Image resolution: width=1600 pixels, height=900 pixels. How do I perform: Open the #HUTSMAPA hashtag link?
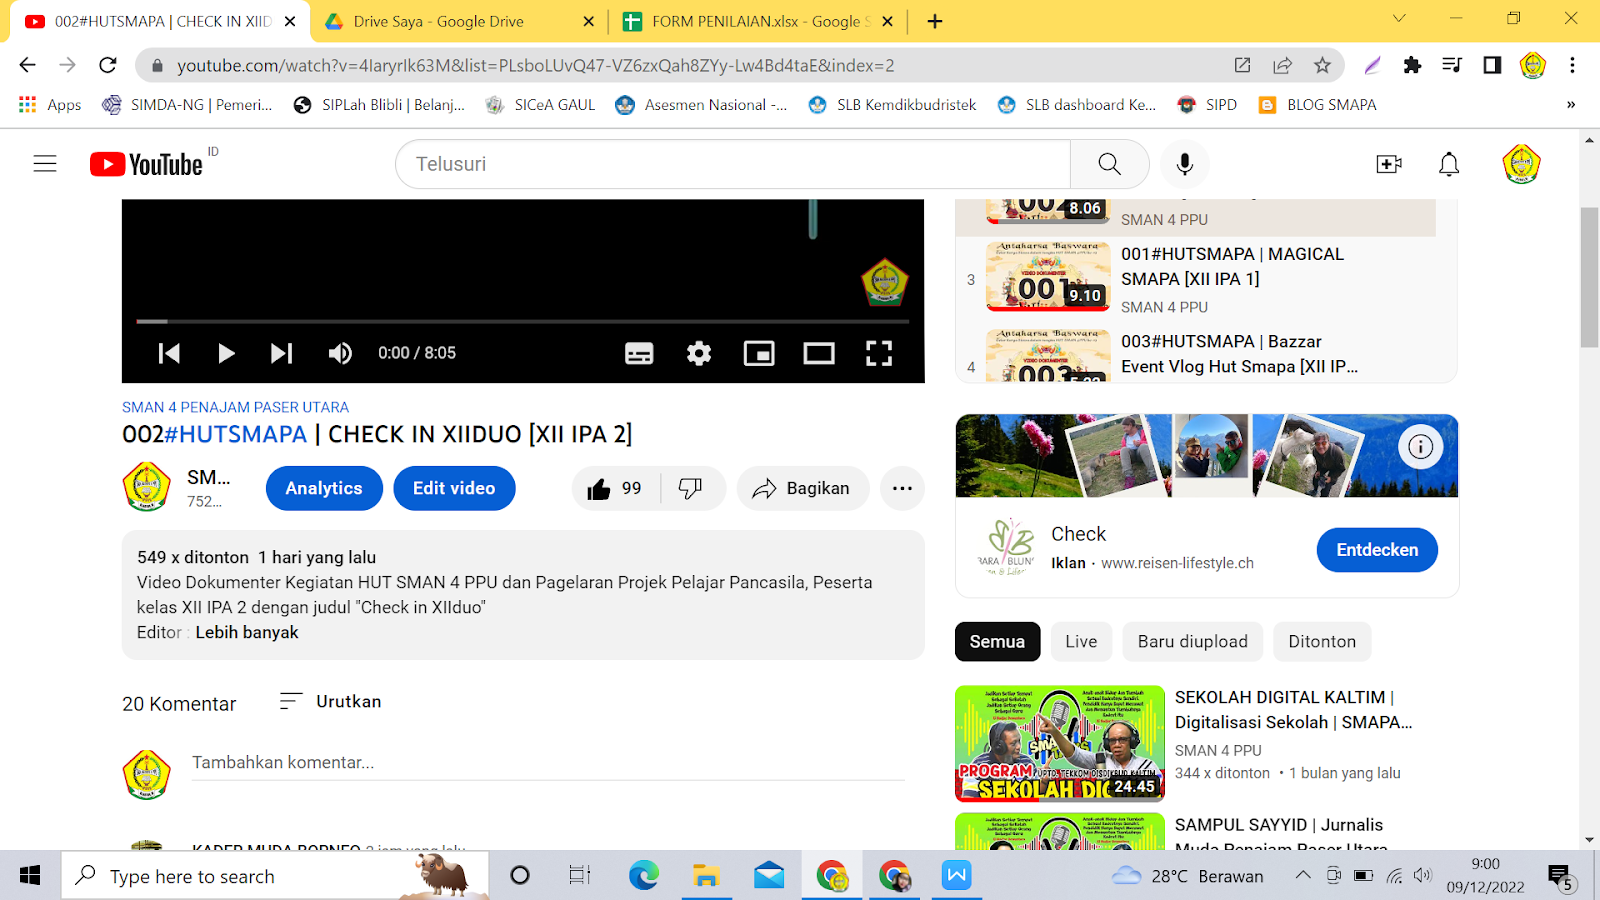point(235,434)
